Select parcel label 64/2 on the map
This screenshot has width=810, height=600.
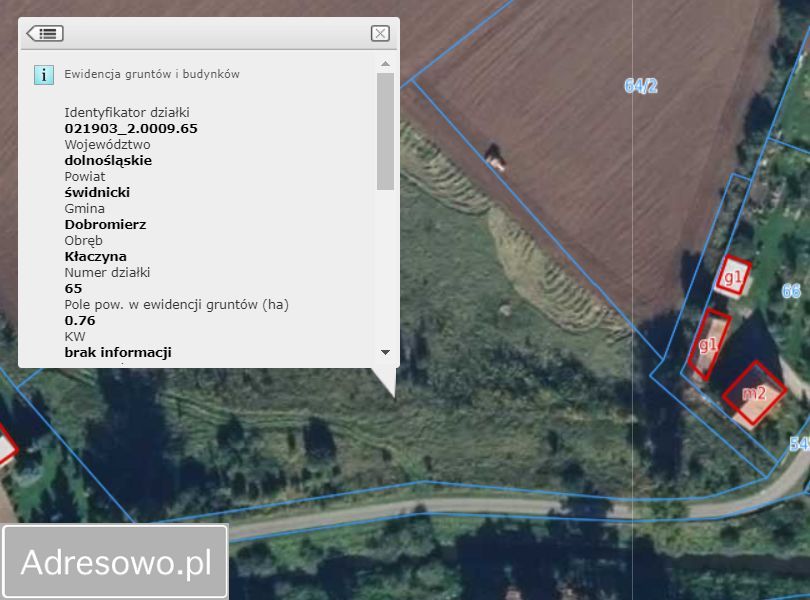(x=641, y=86)
